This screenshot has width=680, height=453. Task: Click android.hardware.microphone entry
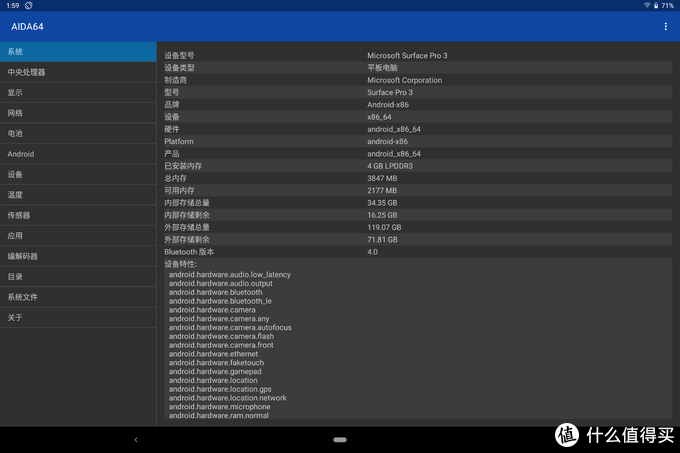tap(219, 407)
